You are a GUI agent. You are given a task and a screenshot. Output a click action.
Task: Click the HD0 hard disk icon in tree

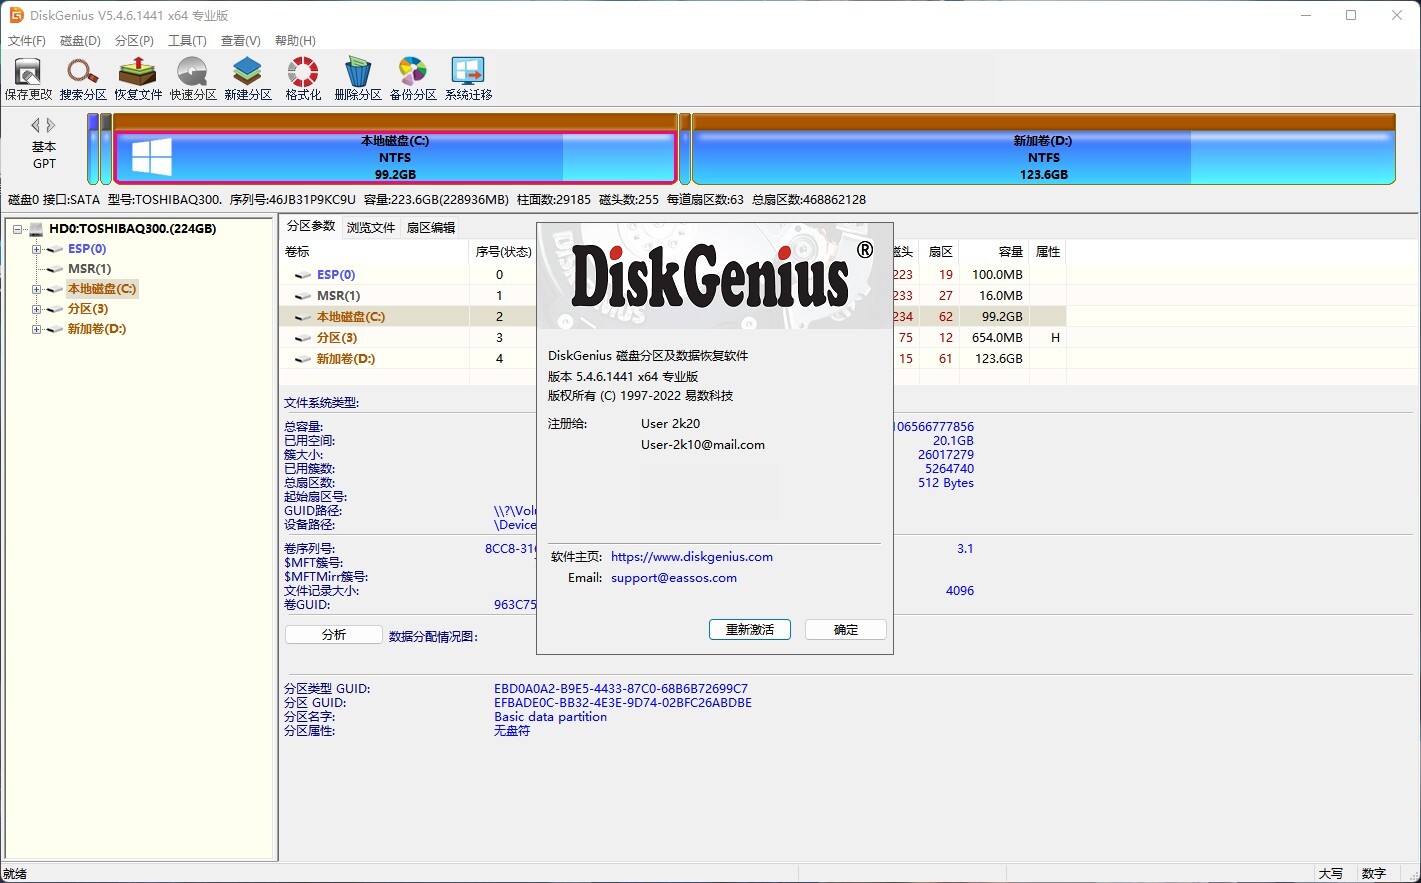coord(36,229)
